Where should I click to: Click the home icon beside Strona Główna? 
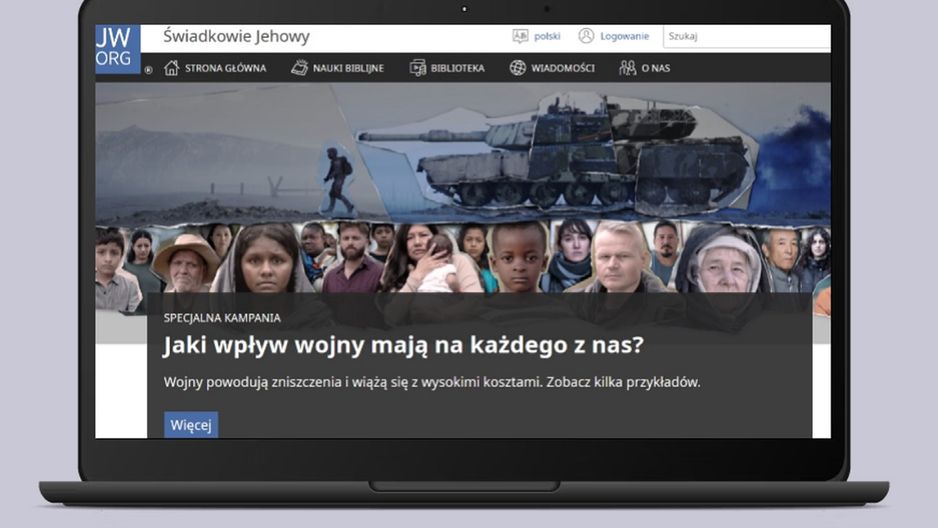[x=172, y=68]
